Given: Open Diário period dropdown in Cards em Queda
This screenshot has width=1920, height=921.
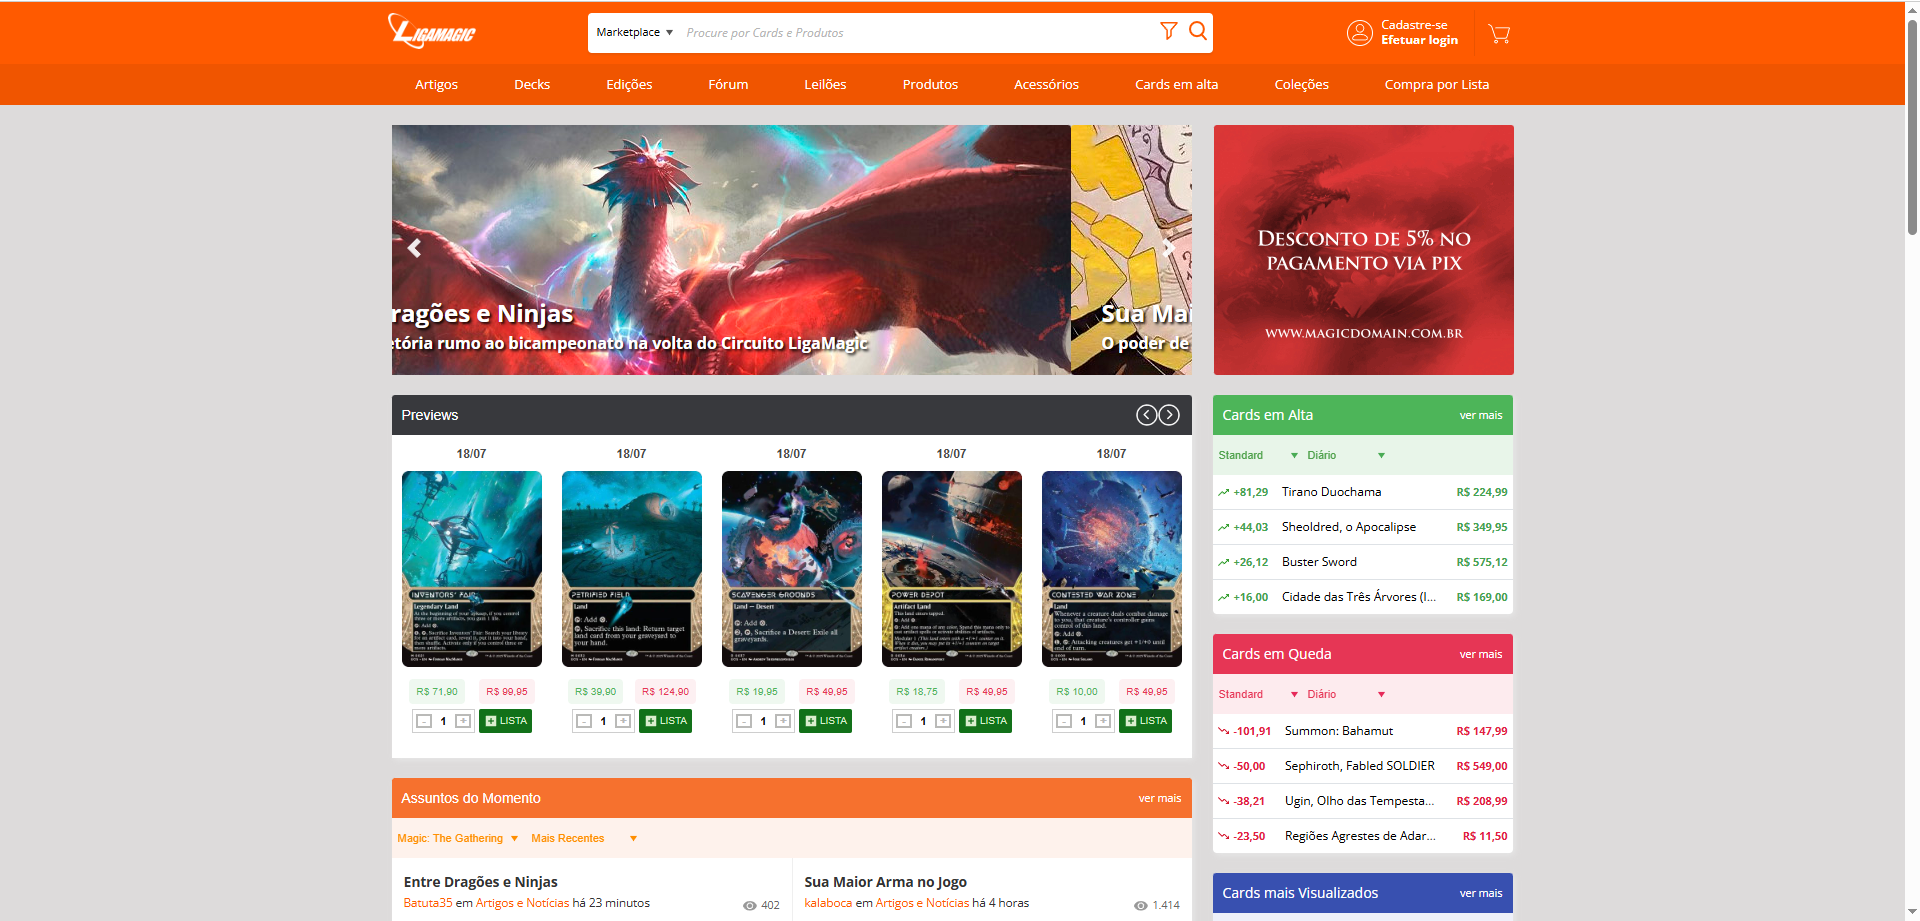Looking at the screenshot, I should (x=1346, y=694).
